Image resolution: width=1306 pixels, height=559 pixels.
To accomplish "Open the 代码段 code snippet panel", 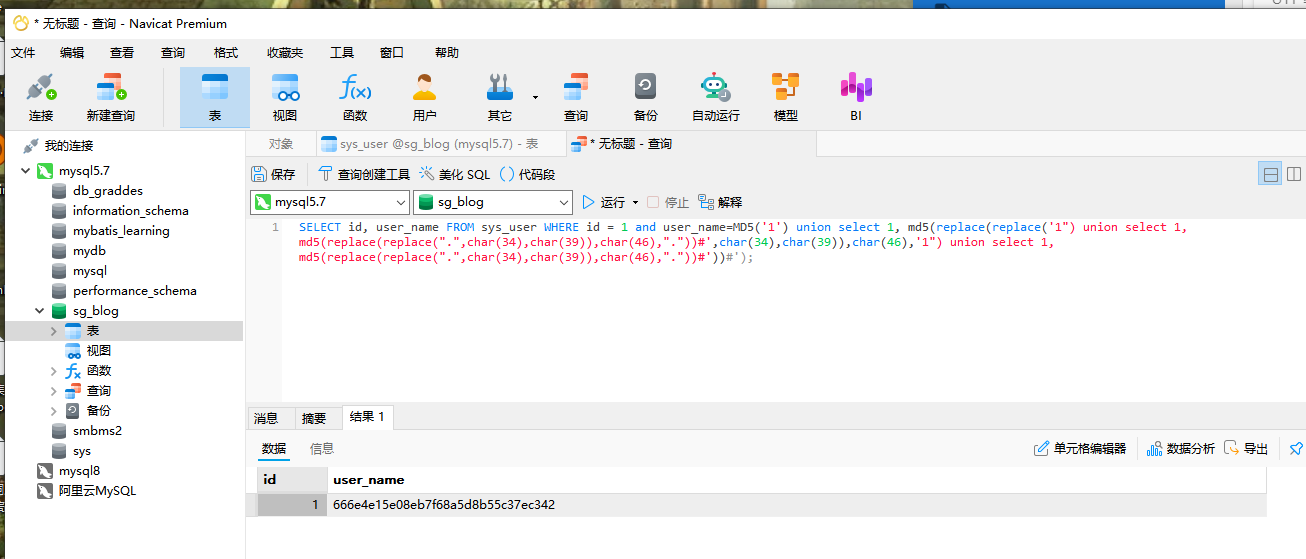I will pyautogui.click(x=527, y=174).
